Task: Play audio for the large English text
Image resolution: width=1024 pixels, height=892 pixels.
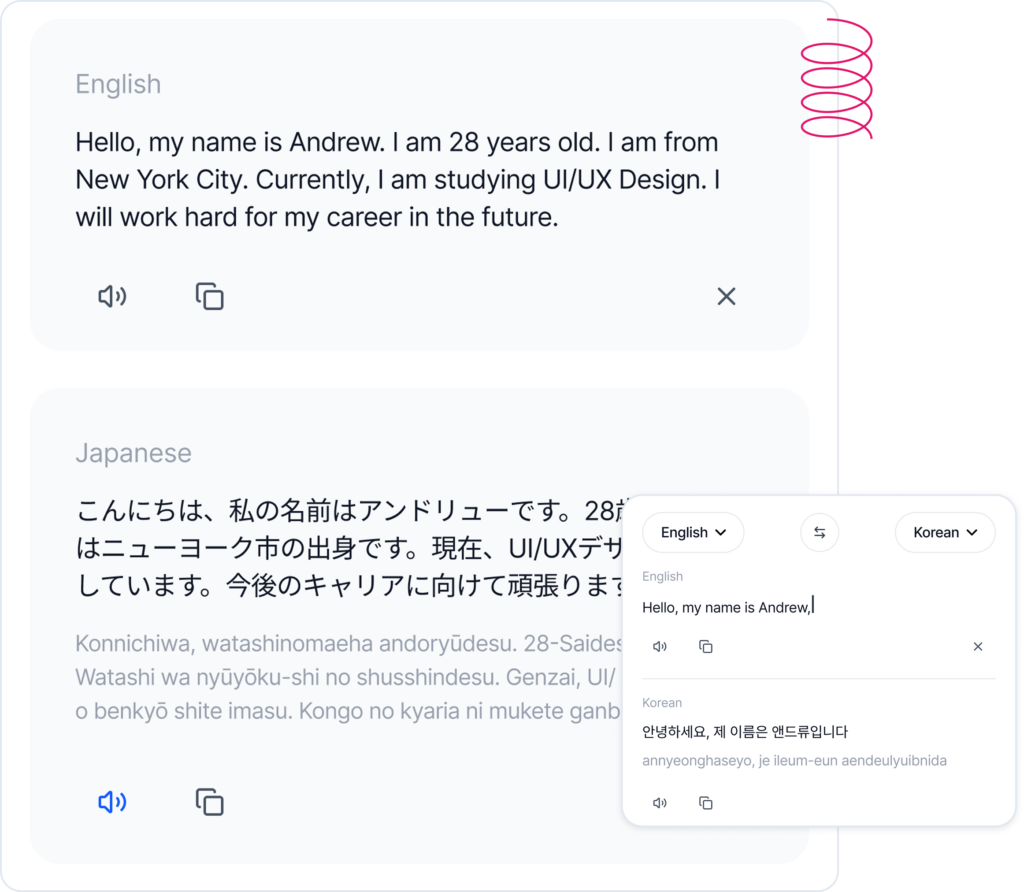Action: (112, 296)
